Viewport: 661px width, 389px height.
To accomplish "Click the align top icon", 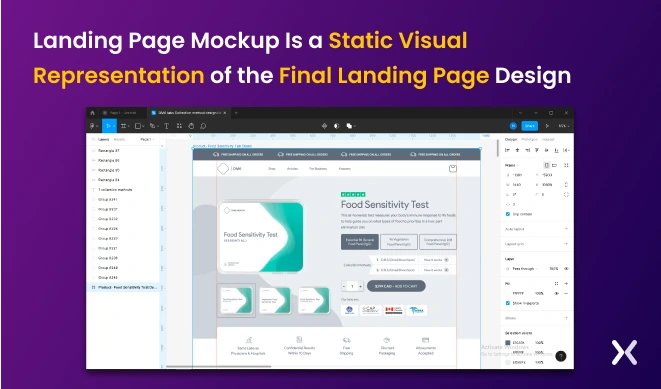I will (537, 150).
